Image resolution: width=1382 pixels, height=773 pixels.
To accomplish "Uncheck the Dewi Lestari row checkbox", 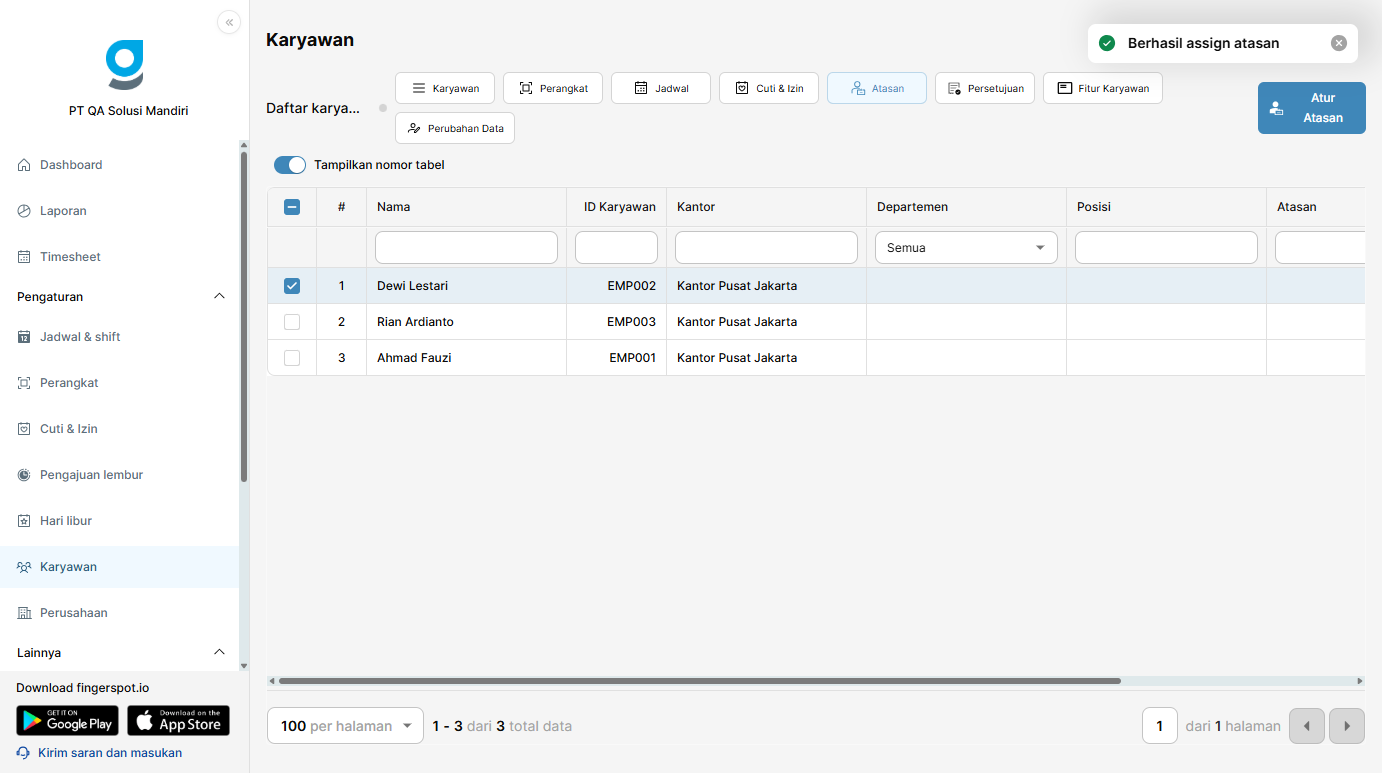I will coord(292,286).
